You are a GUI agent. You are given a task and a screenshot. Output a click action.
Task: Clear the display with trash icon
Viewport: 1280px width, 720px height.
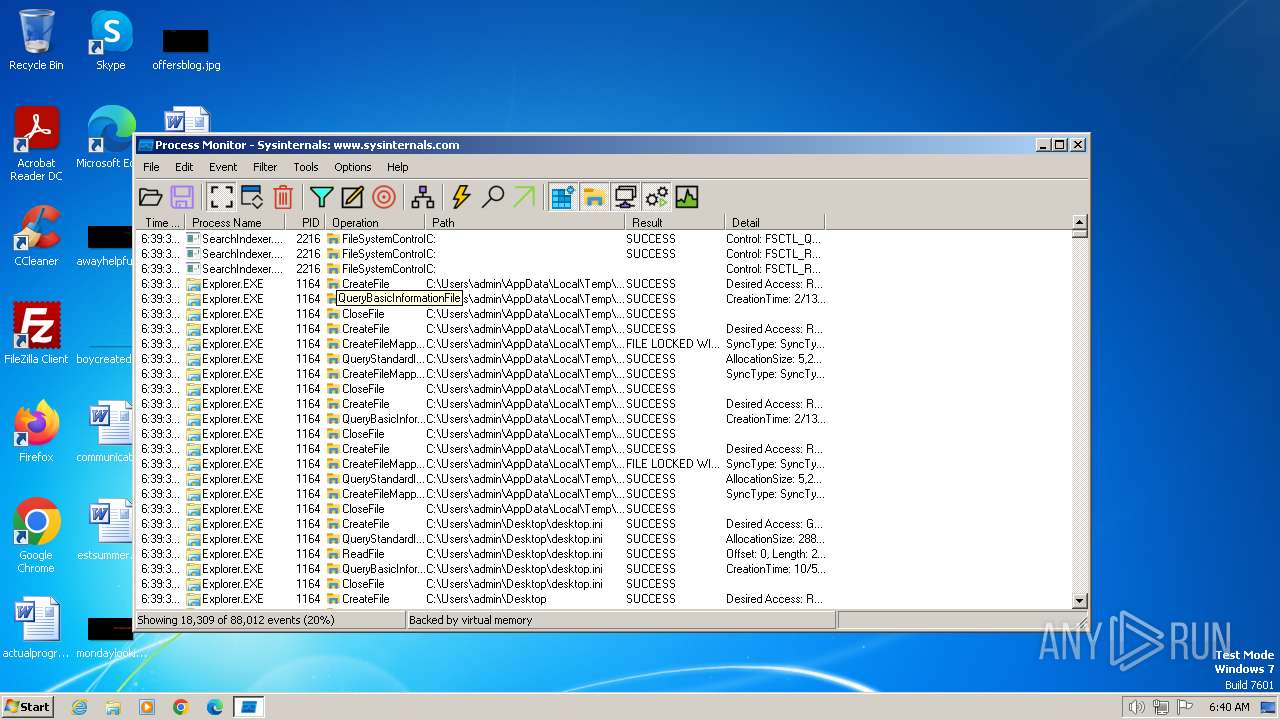[283, 197]
